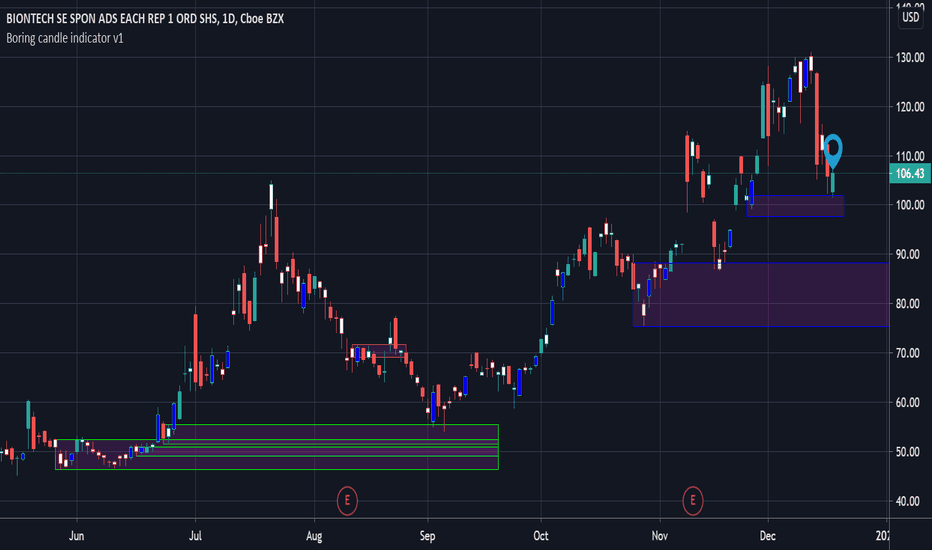The width and height of the screenshot is (932, 550).
Task: Click the Sep label on time axis
Action: coord(427,536)
